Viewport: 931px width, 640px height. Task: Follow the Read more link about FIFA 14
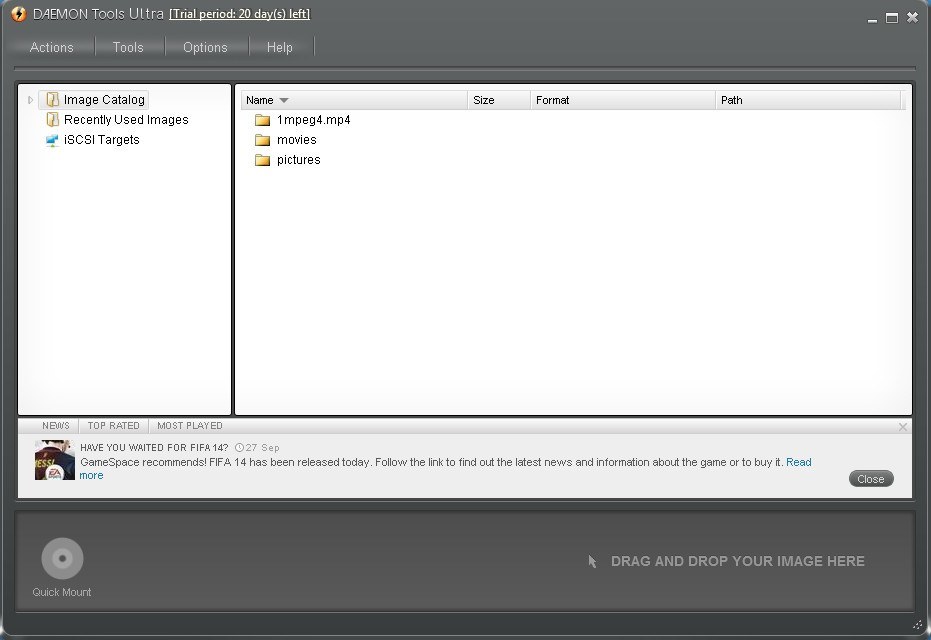799,462
